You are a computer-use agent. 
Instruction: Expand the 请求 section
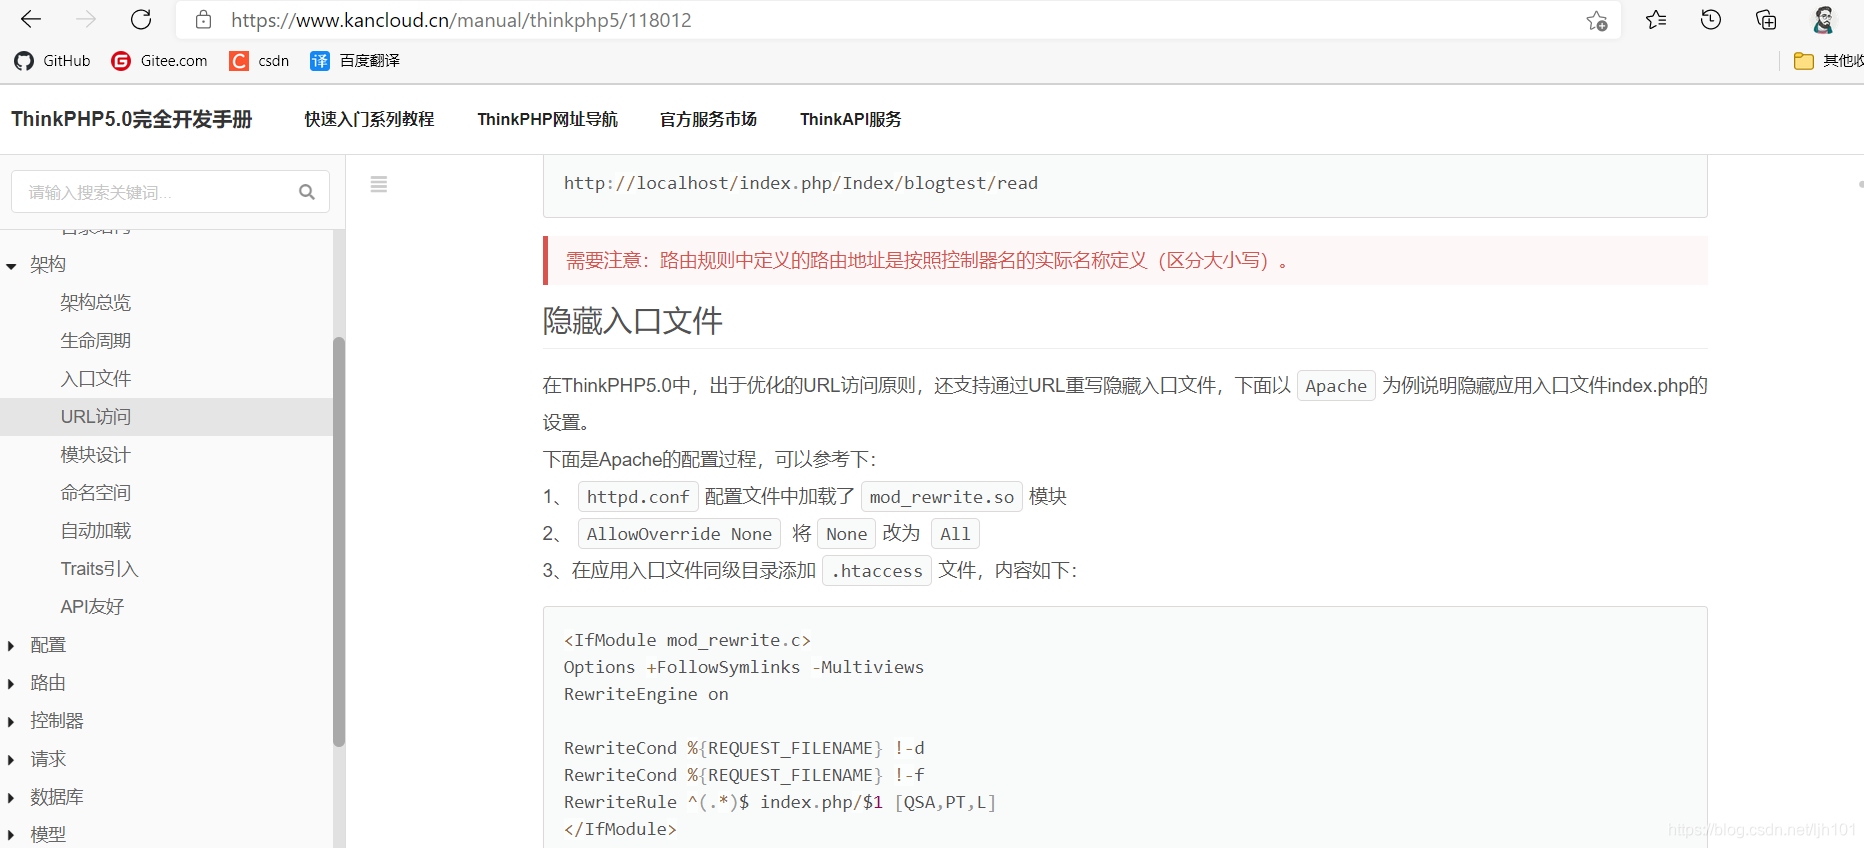[11, 760]
